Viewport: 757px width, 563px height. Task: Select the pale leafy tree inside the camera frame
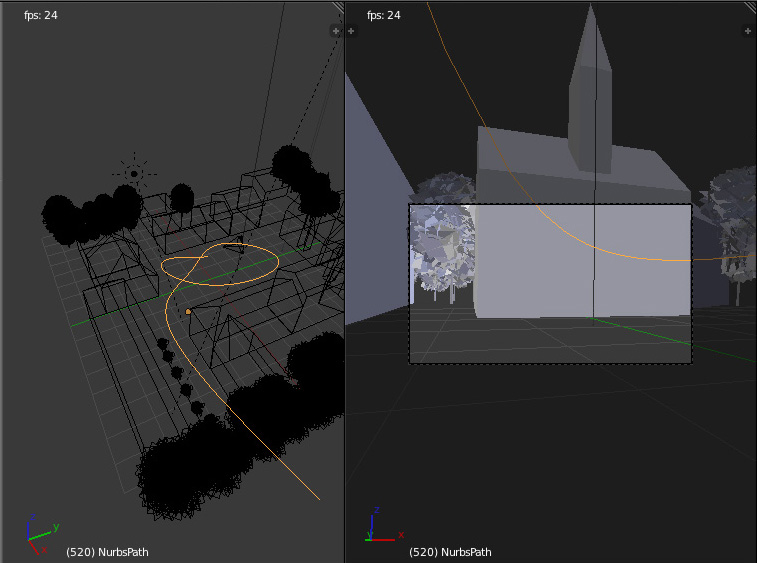(x=442, y=249)
